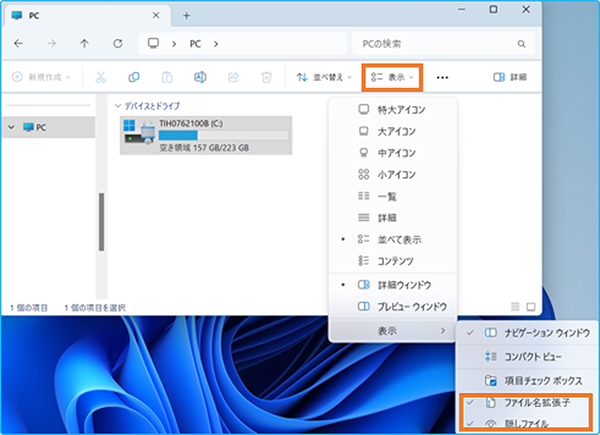Toggle 項目チェック ボックス option
This screenshot has width=600, height=435.
(527, 381)
